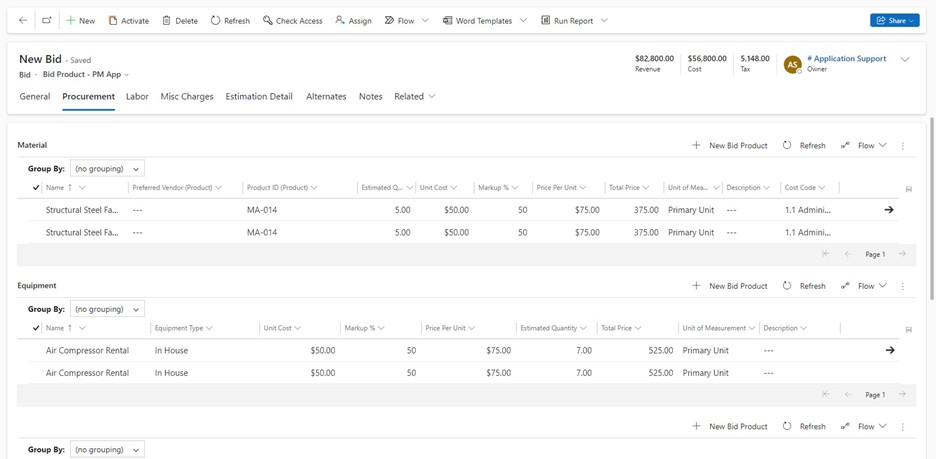The width and height of the screenshot is (936, 459).
Task: Toggle select all in Material grid
Action: [x=36, y=188]
